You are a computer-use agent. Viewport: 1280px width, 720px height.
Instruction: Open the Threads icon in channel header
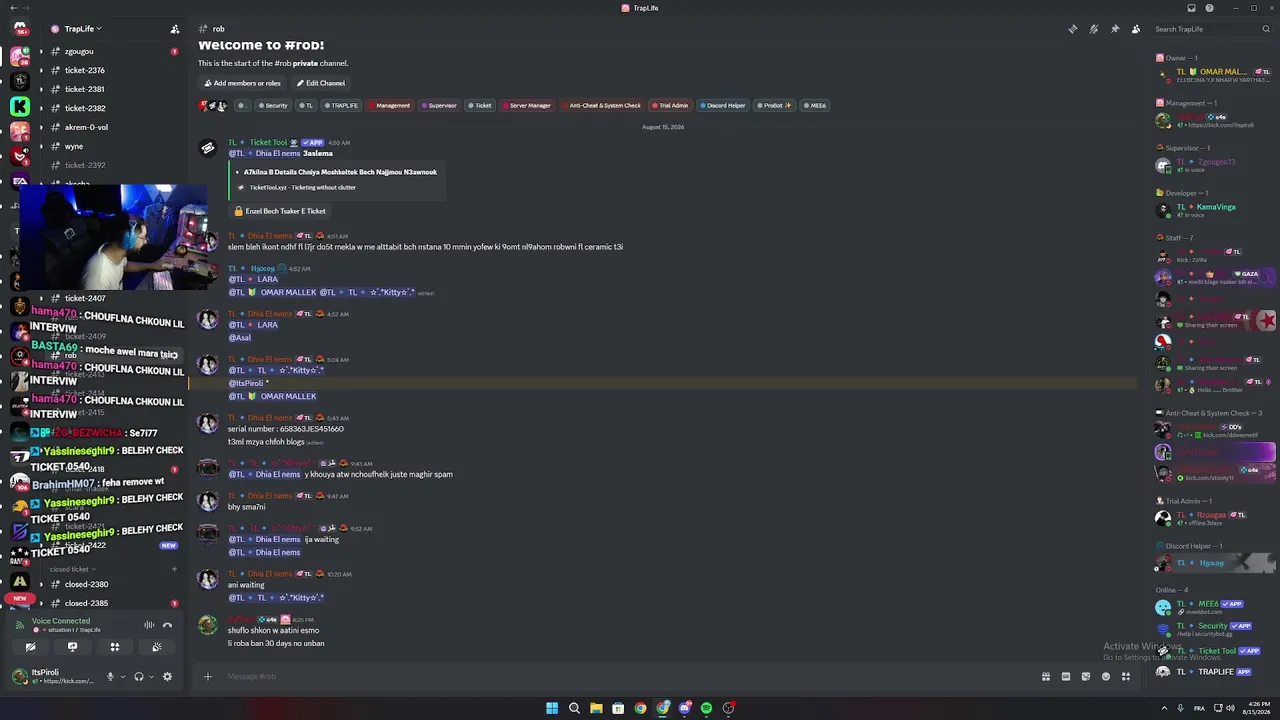1072,29
